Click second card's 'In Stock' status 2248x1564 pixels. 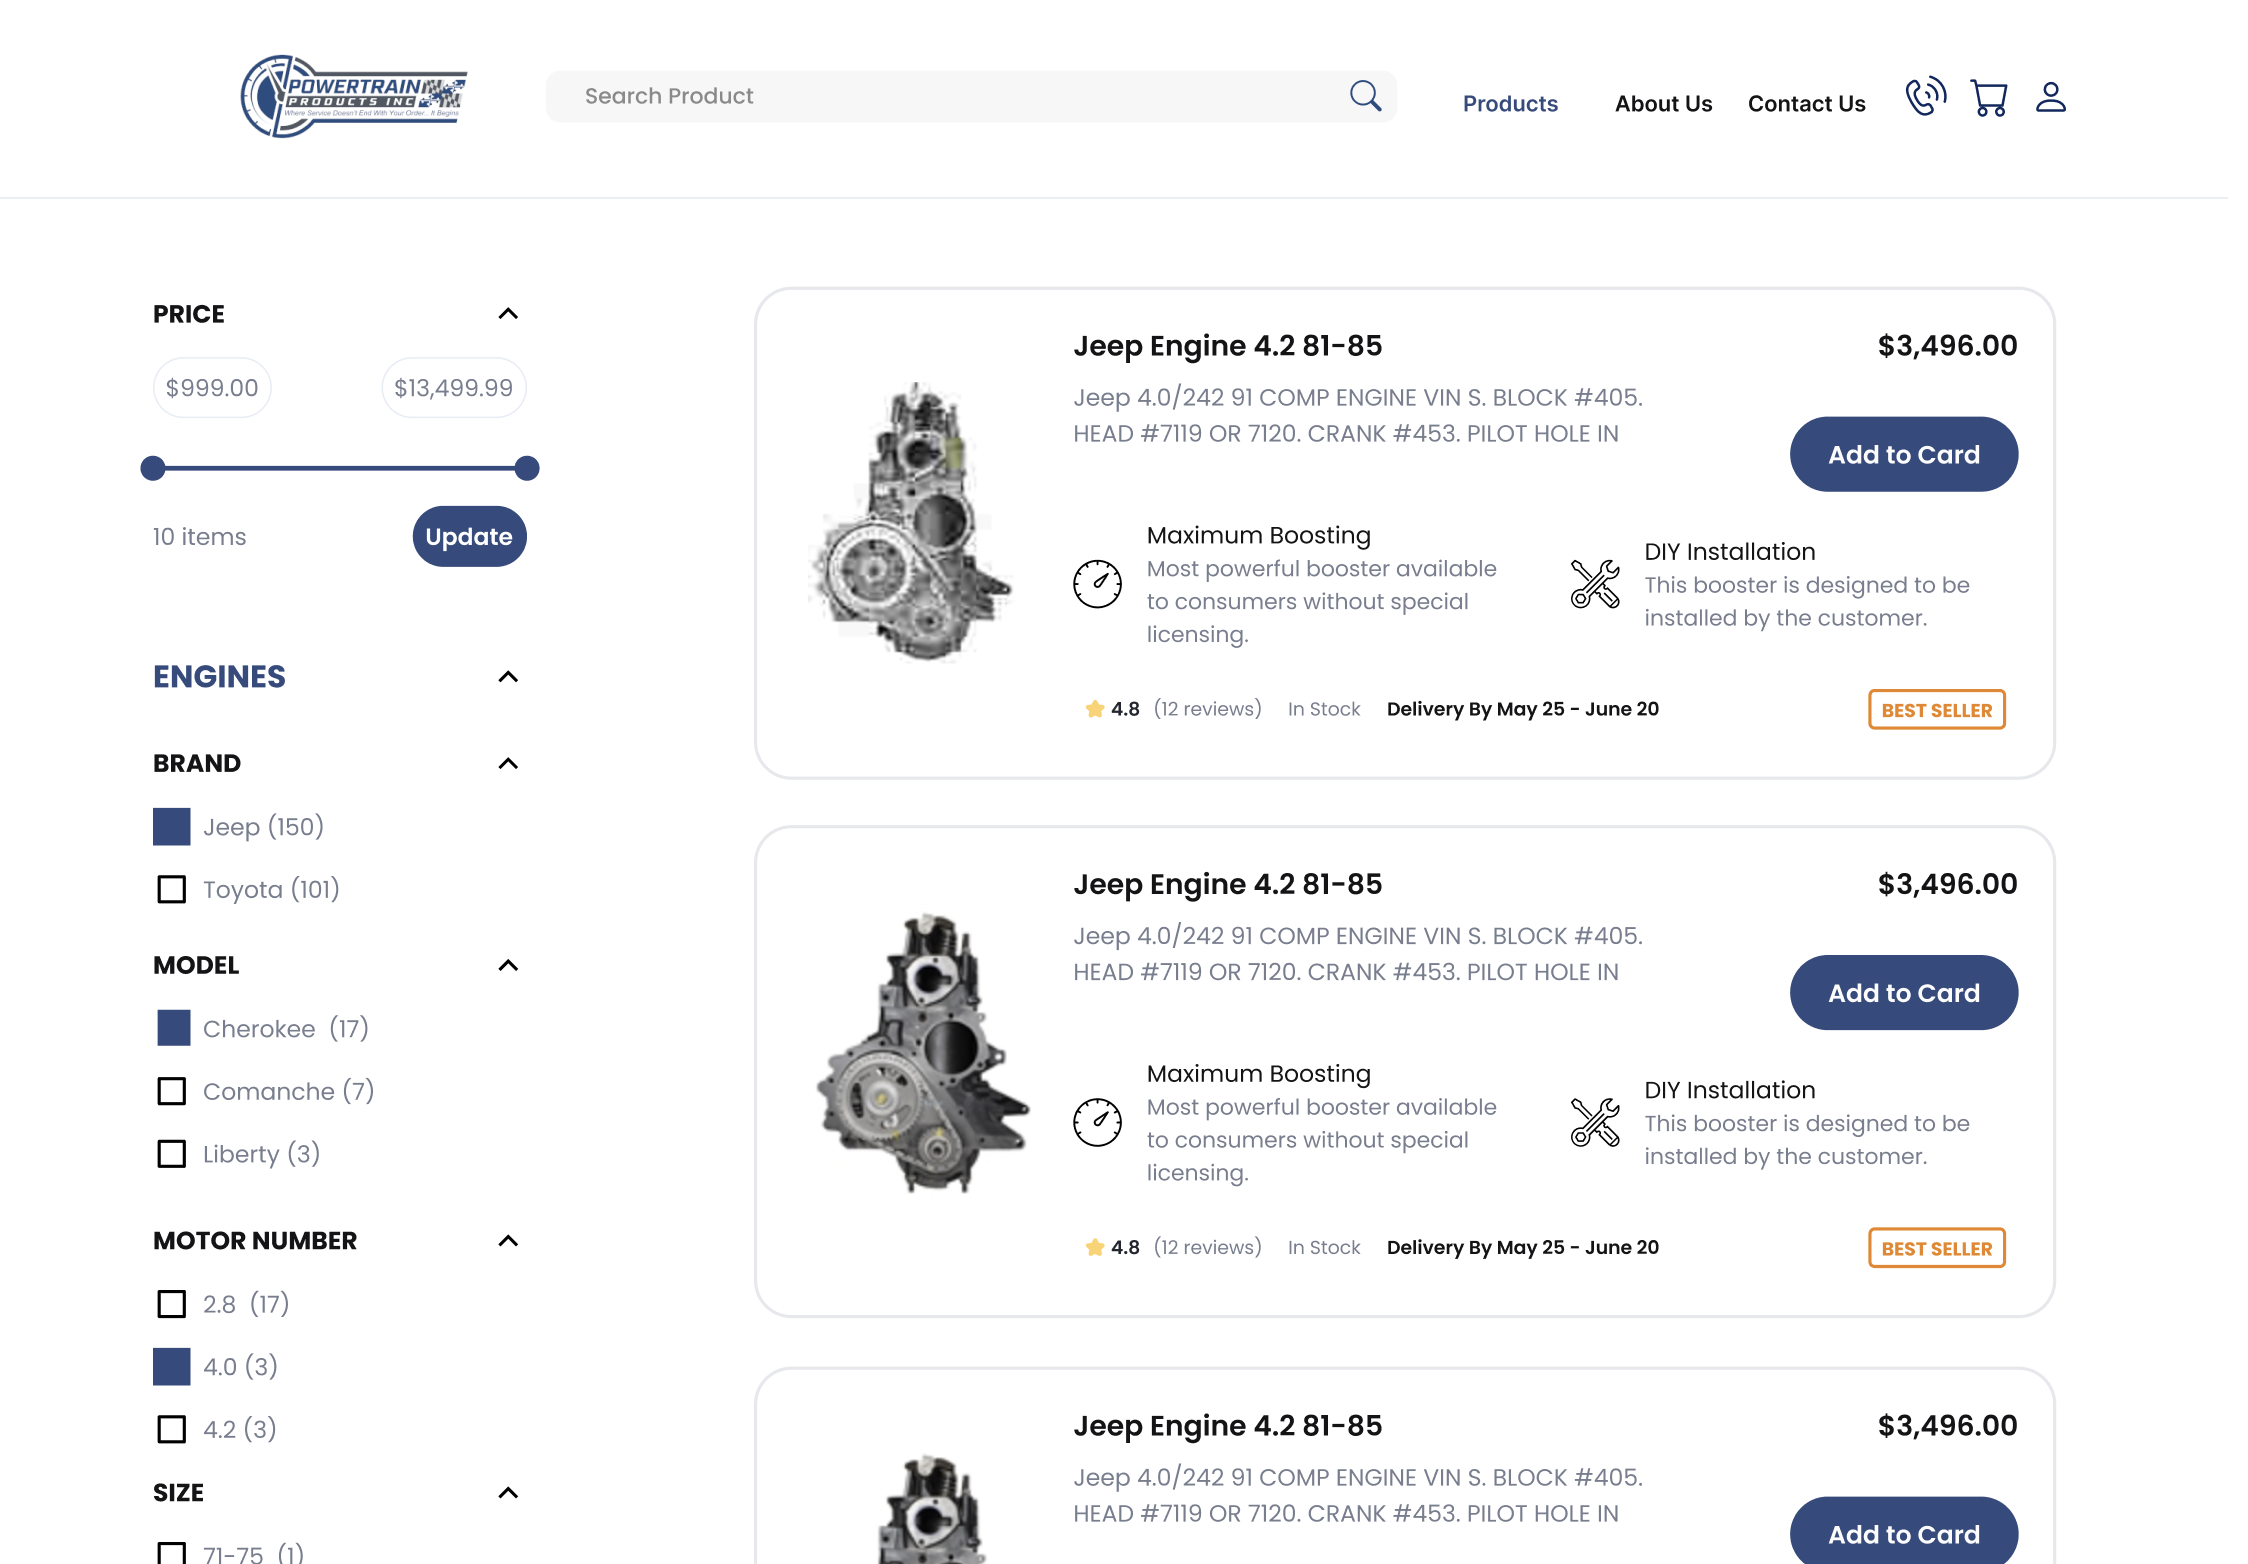[x=1324, y=1247]
